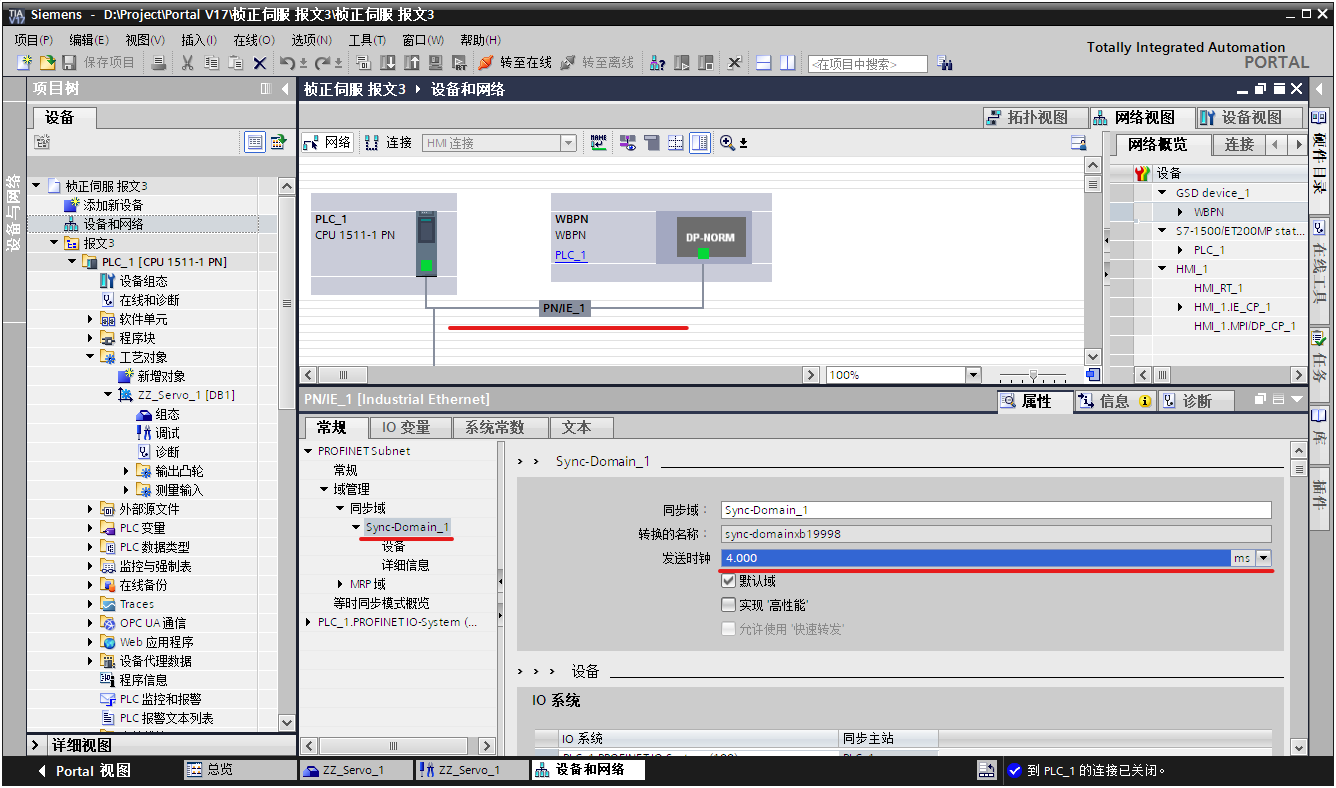This screenshot has width=1336, height=788.
Task: Open the Tools menu
Action: (x=367, y=40)
